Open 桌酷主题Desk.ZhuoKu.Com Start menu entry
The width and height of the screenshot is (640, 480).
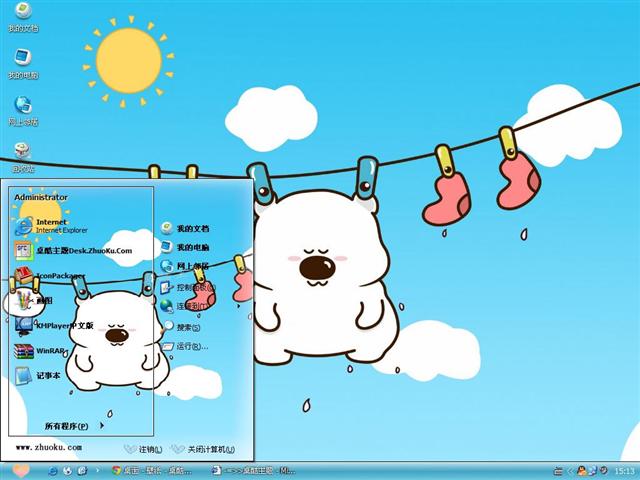[73, 251]
